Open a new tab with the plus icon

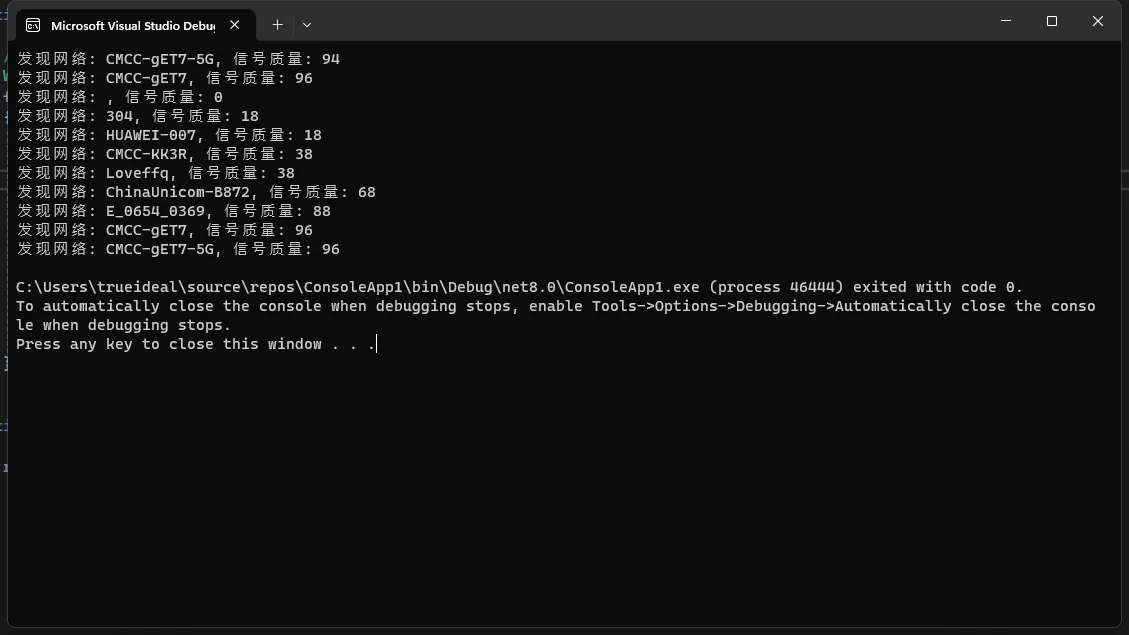pos(277,24)
